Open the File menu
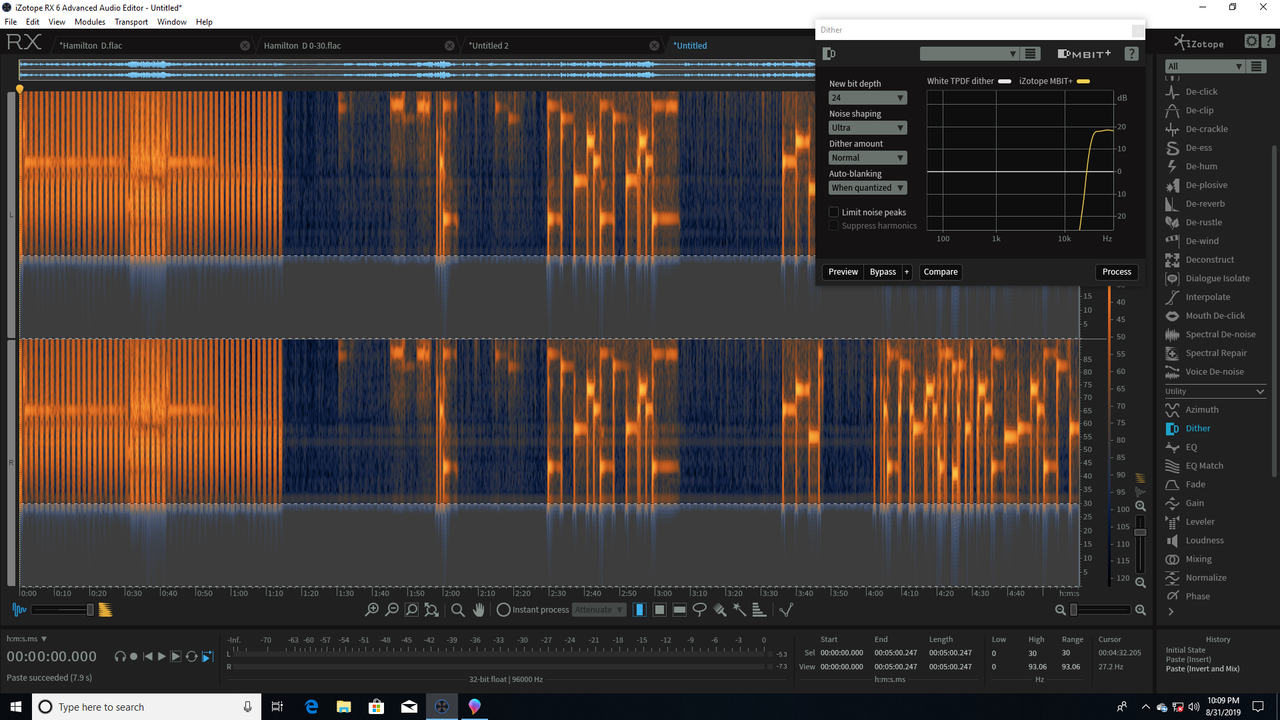 click(x=10, y=22)
